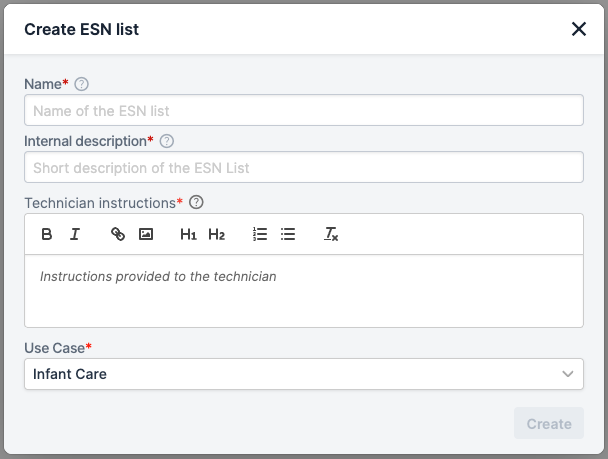Click the Create button
This screenshot has width=608, height=459.
549,423
